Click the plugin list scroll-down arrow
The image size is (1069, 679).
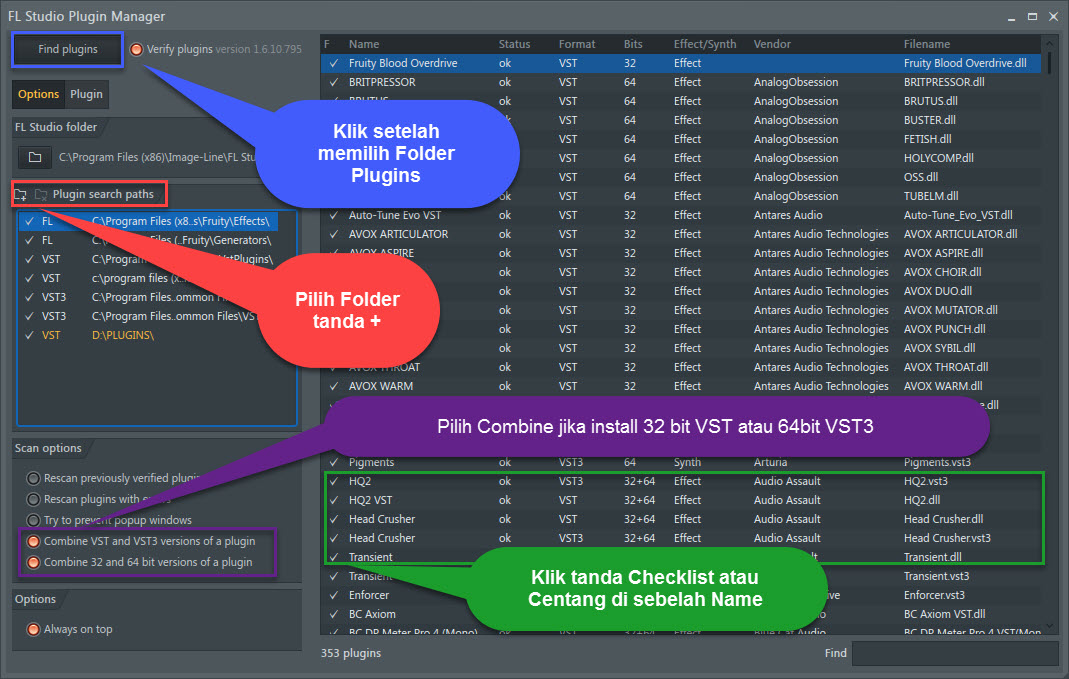1050,625
